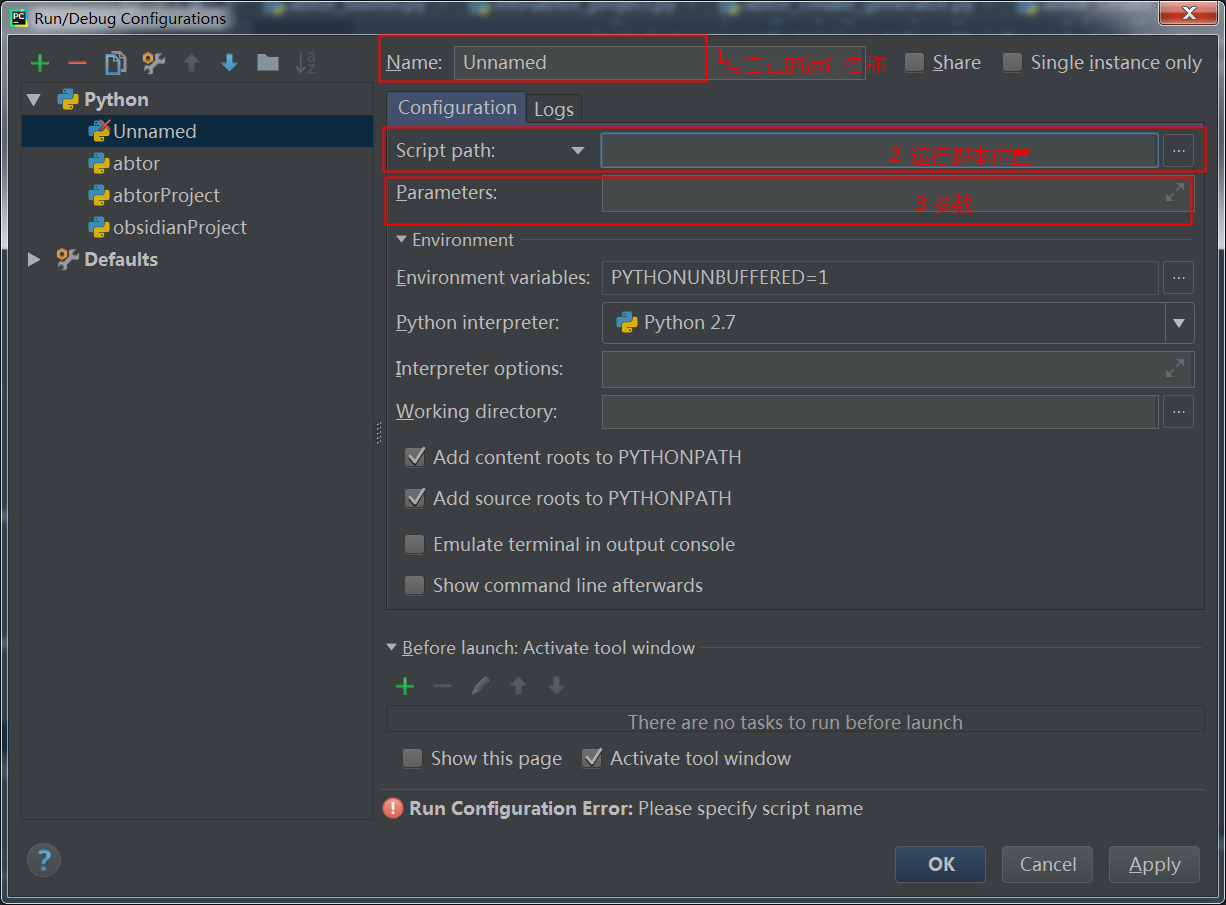This screenshot has height=905, width=1226.
Task: Open Script path type dropdown arrow
Action: coord(578,151)
